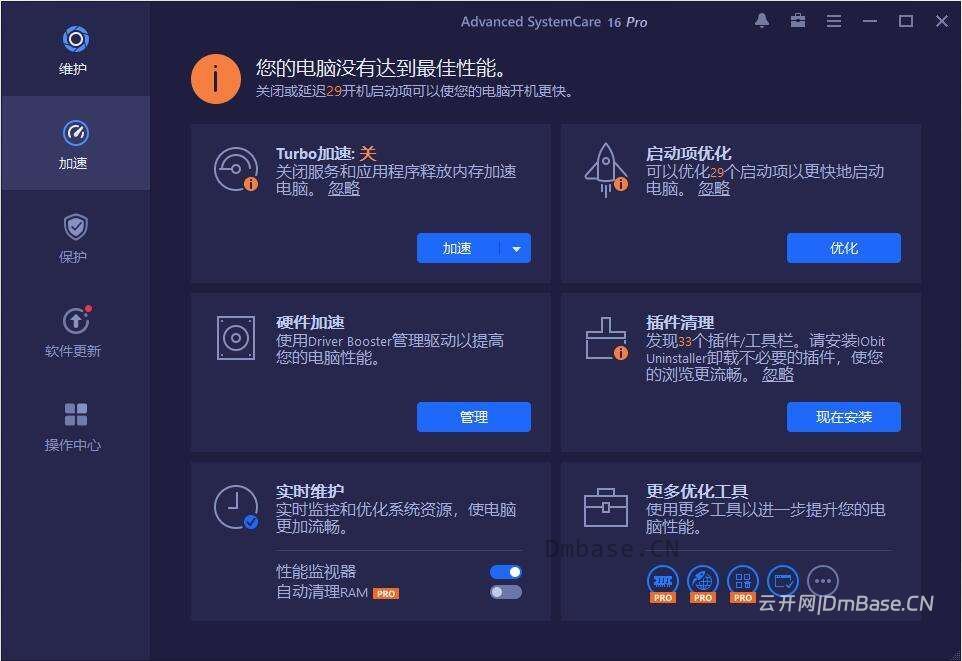Toggle the 自动清理RAM switch on

pyautogui.click(x=506, y=592)
